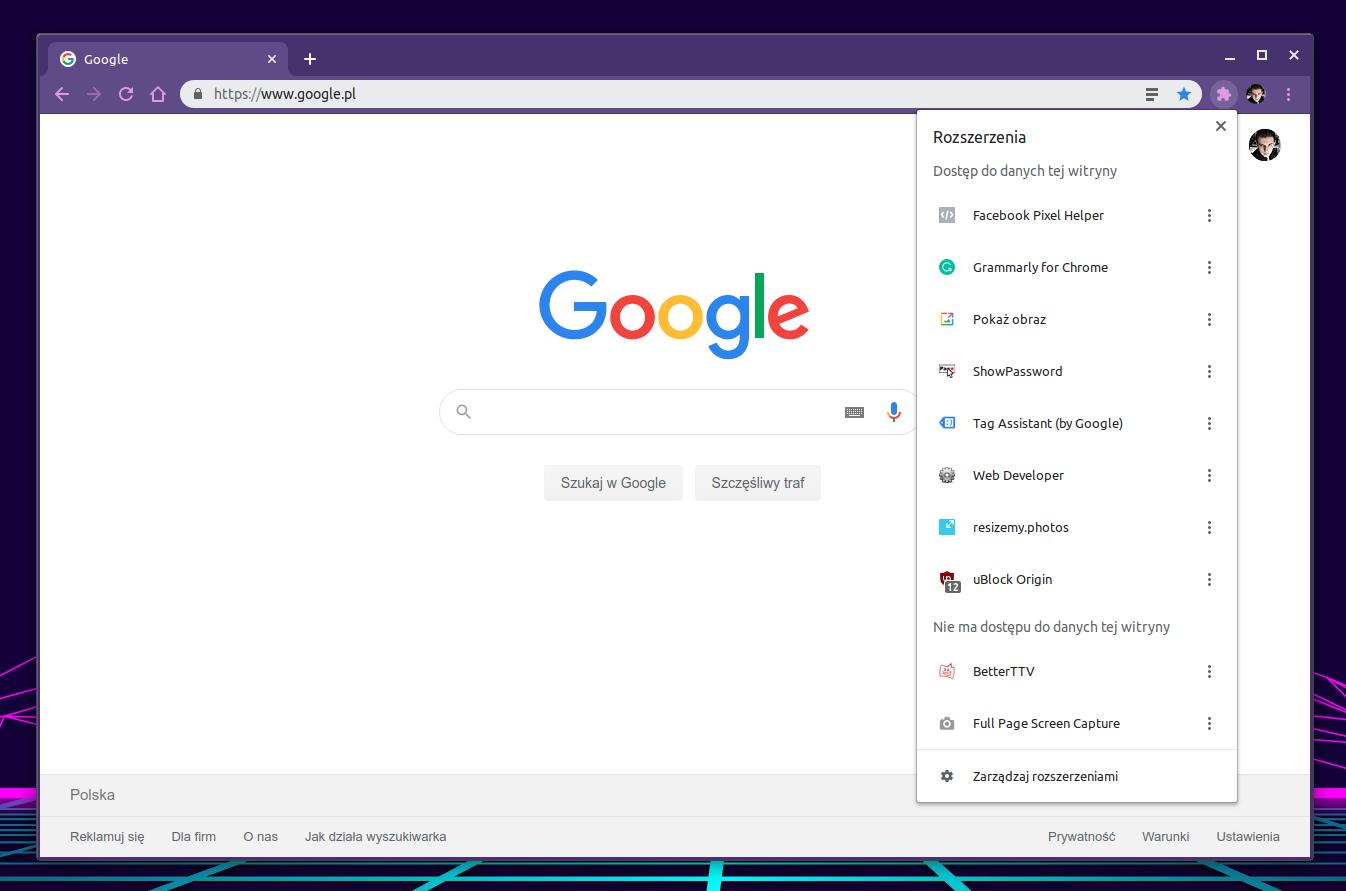Open the Chrome three-dot main menu
Screen dimensions: 1346x891
pyautogui.click(x=1288, y=94)
